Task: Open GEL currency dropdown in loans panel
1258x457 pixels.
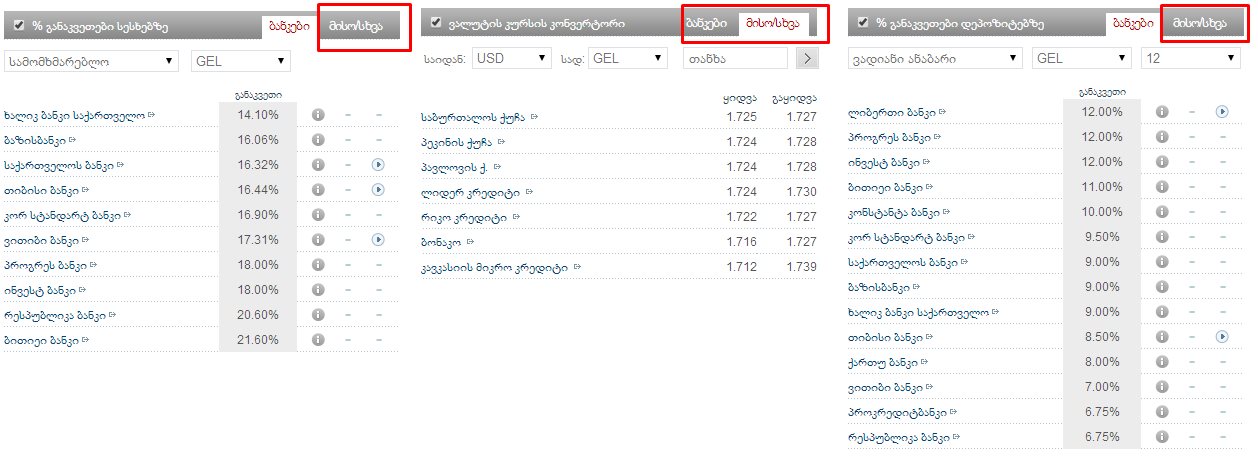Action: 240,61
